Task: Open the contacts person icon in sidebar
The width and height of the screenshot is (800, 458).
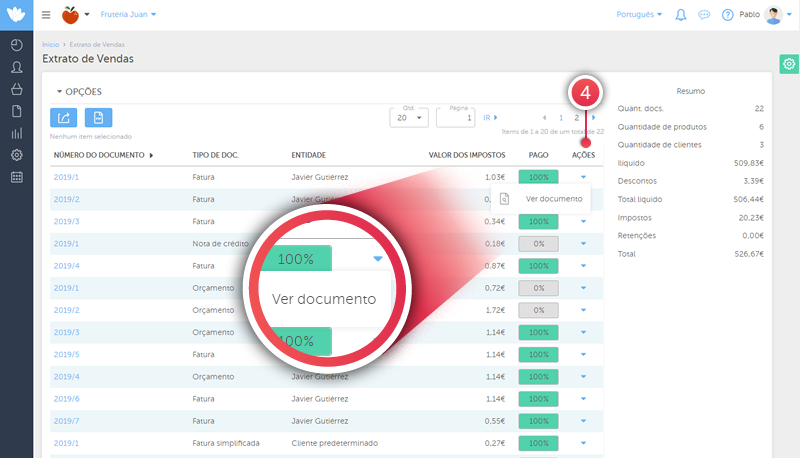Action: click(x=16, y=67)
